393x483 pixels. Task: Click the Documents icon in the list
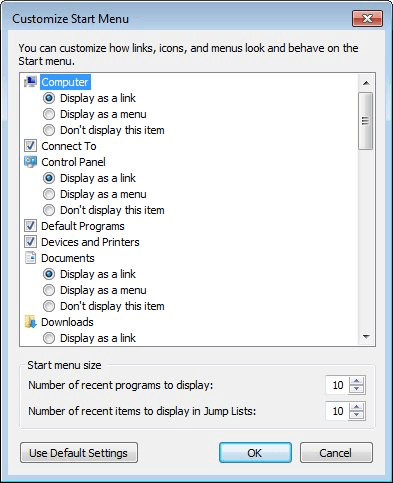pos(30,258)
